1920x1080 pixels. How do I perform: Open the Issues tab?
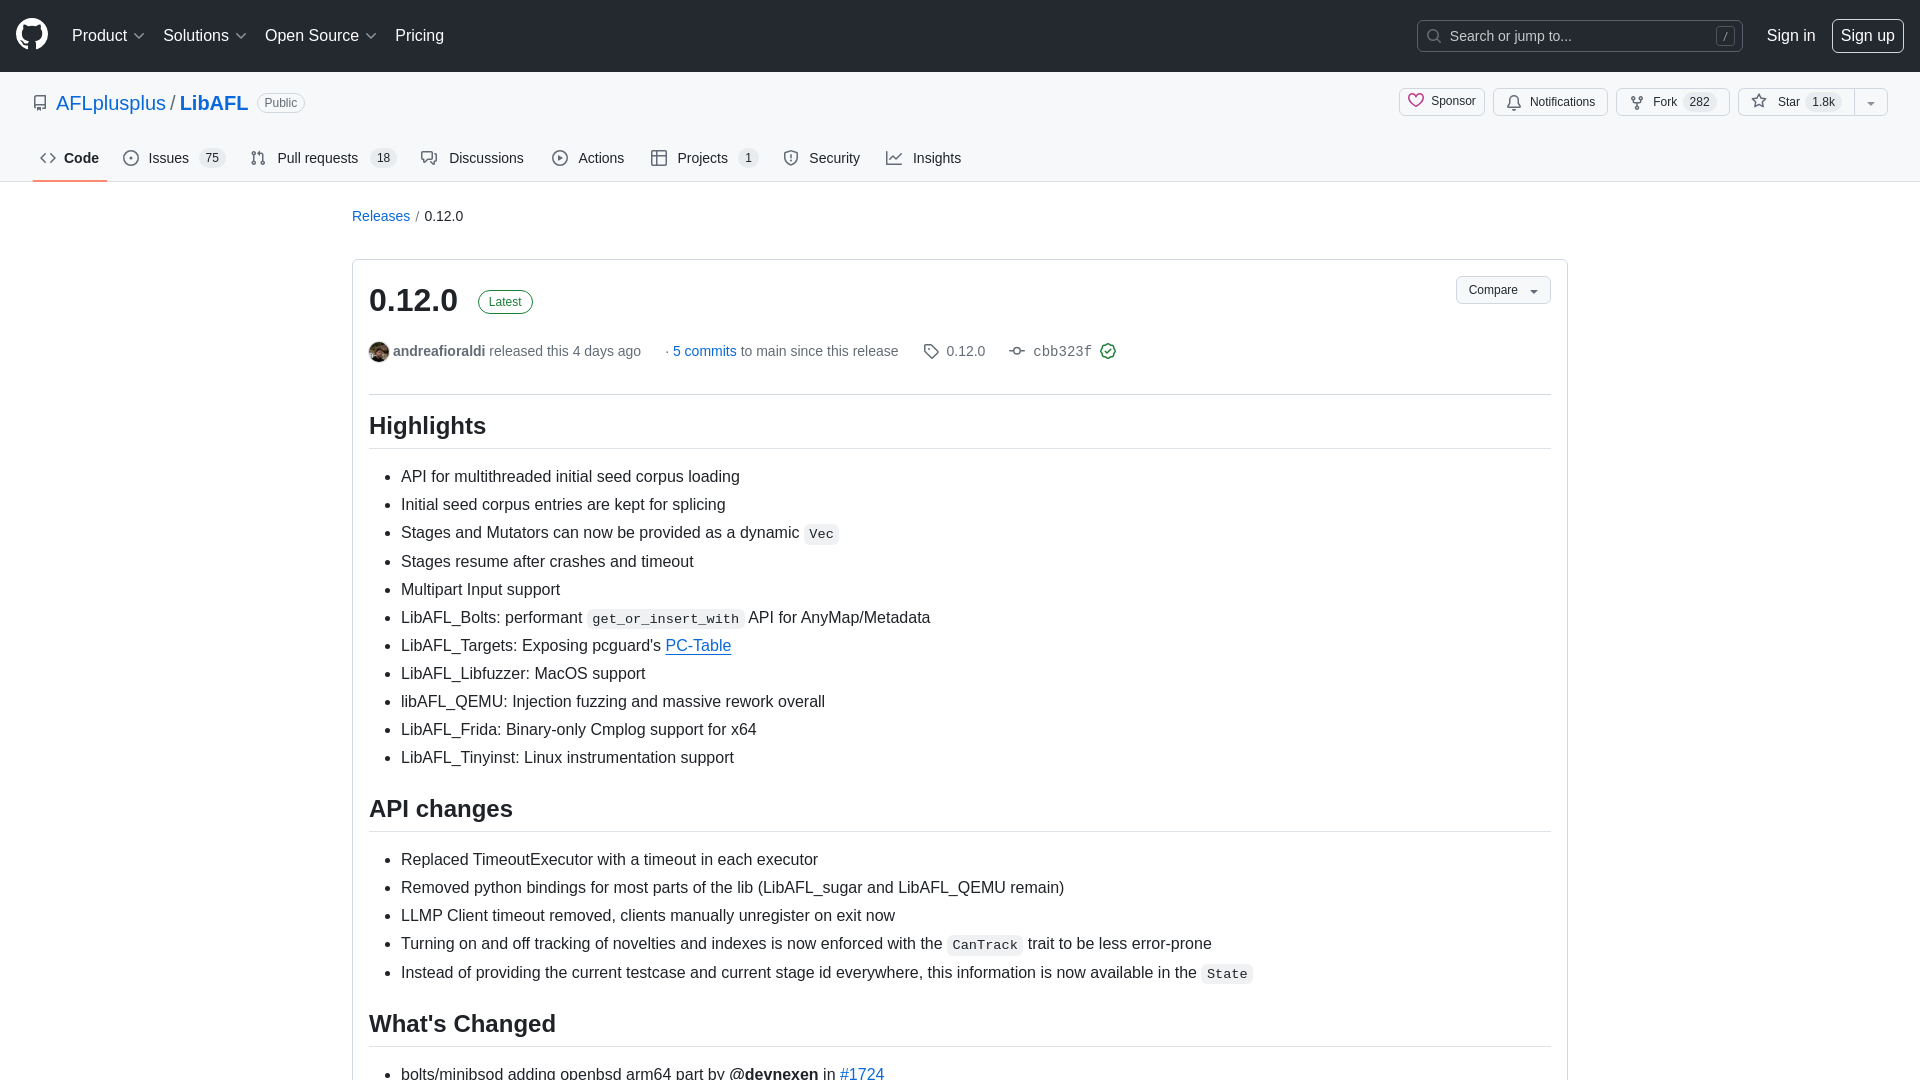click(174, 158)
